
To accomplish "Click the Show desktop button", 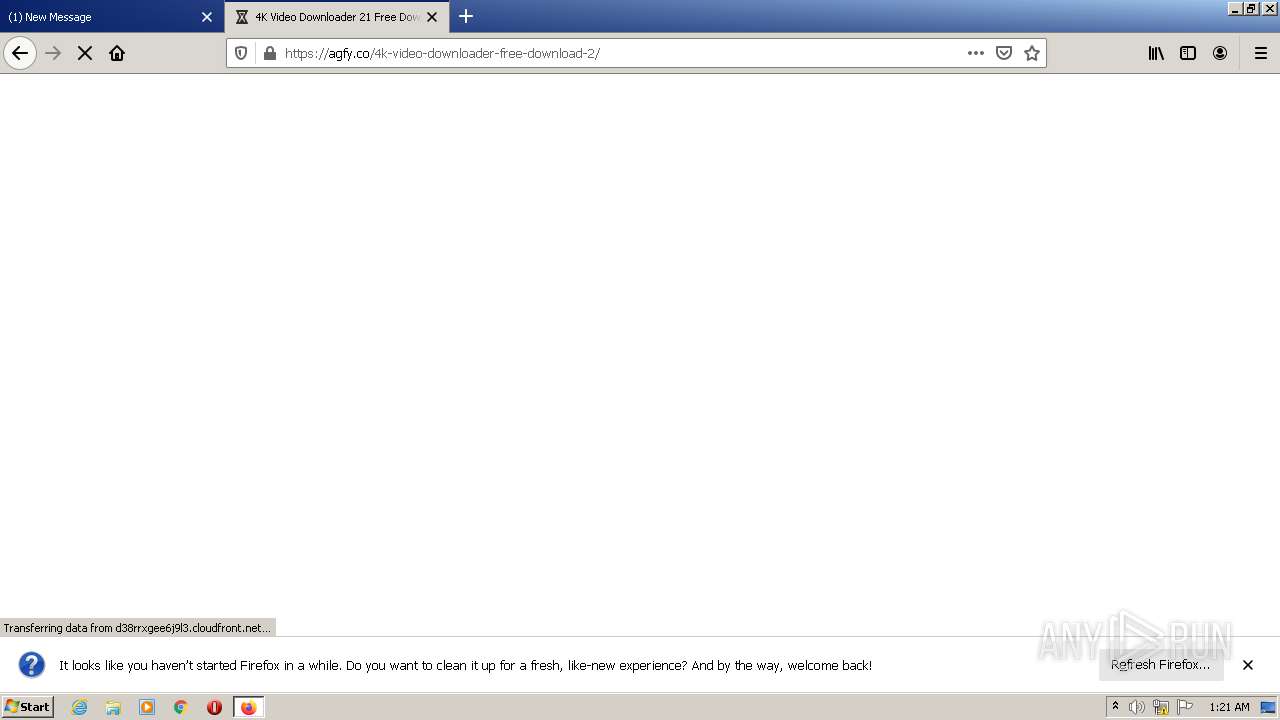I will (1269, 707).
